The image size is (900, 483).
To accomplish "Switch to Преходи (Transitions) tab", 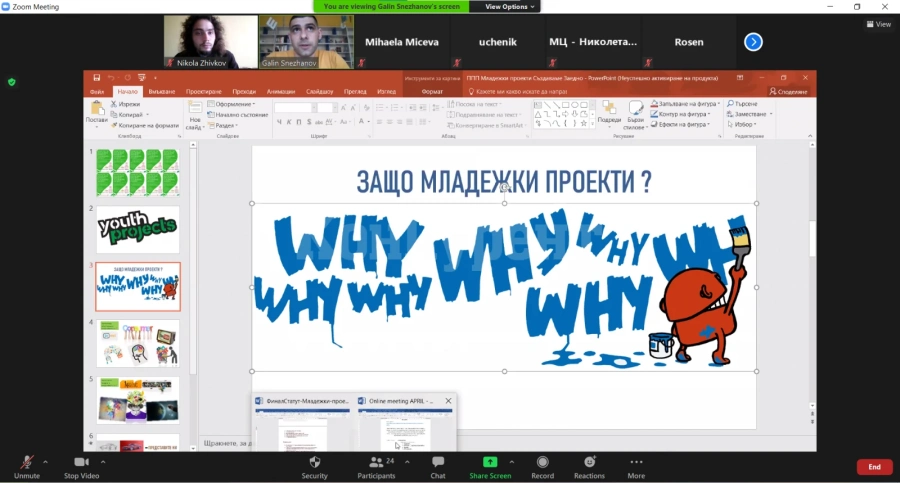I will tap(244, 92).
